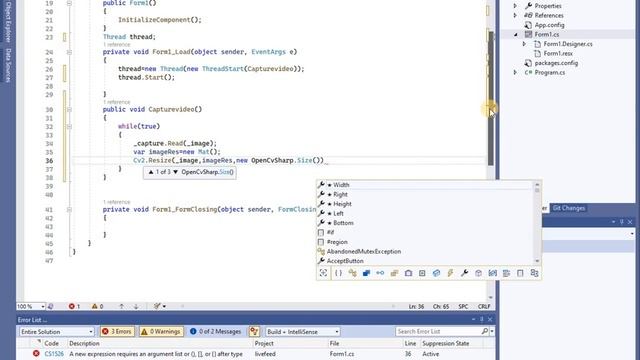Sort Error List by Description column
The width and height of the screenshot is (640, 360).
pyautogui.click(x=84, y=343)
